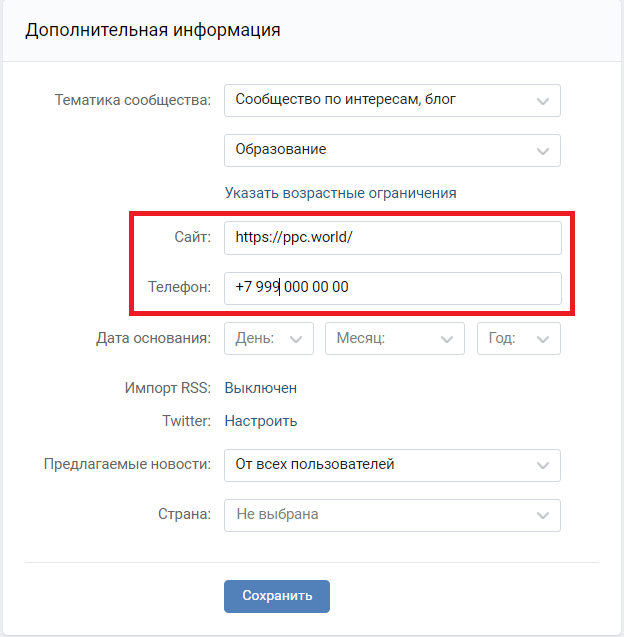Open the Год year dropdown
The height and width of the screenshot is (637, 624).
[x=518, y=339]
